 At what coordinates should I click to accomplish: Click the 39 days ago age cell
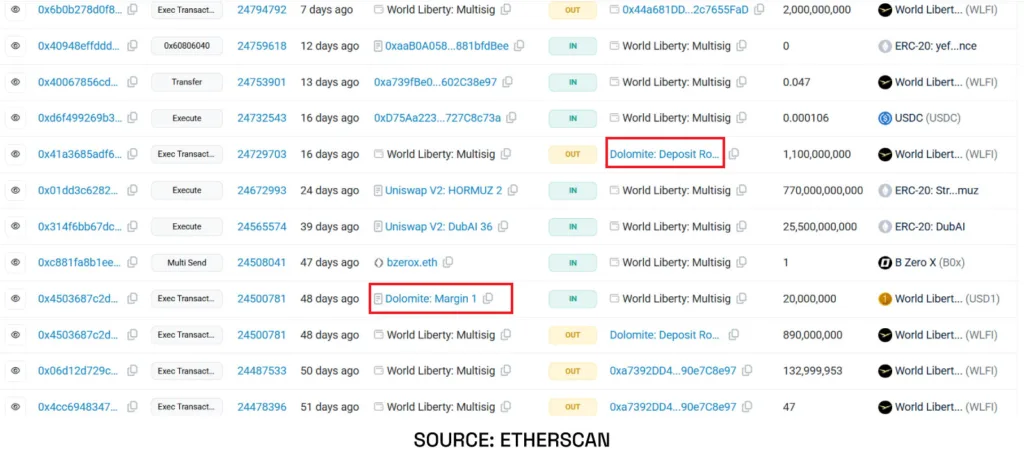(x=330, y=227)
